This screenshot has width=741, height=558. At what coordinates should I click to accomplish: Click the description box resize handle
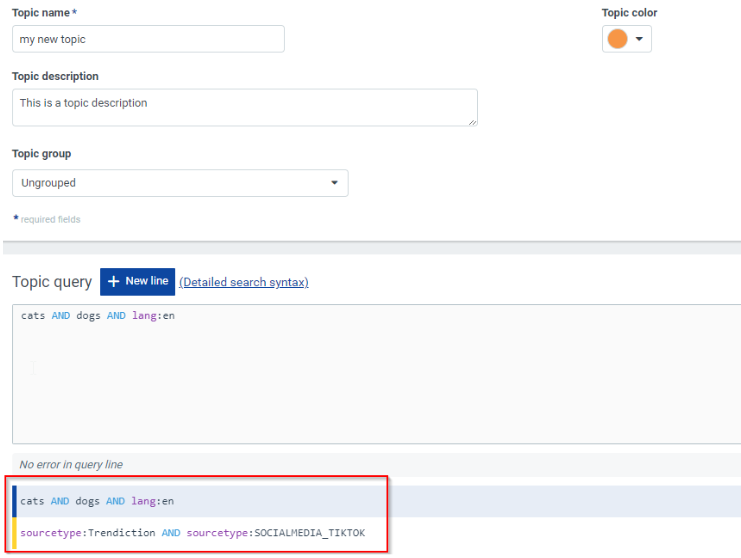[472, 121]
